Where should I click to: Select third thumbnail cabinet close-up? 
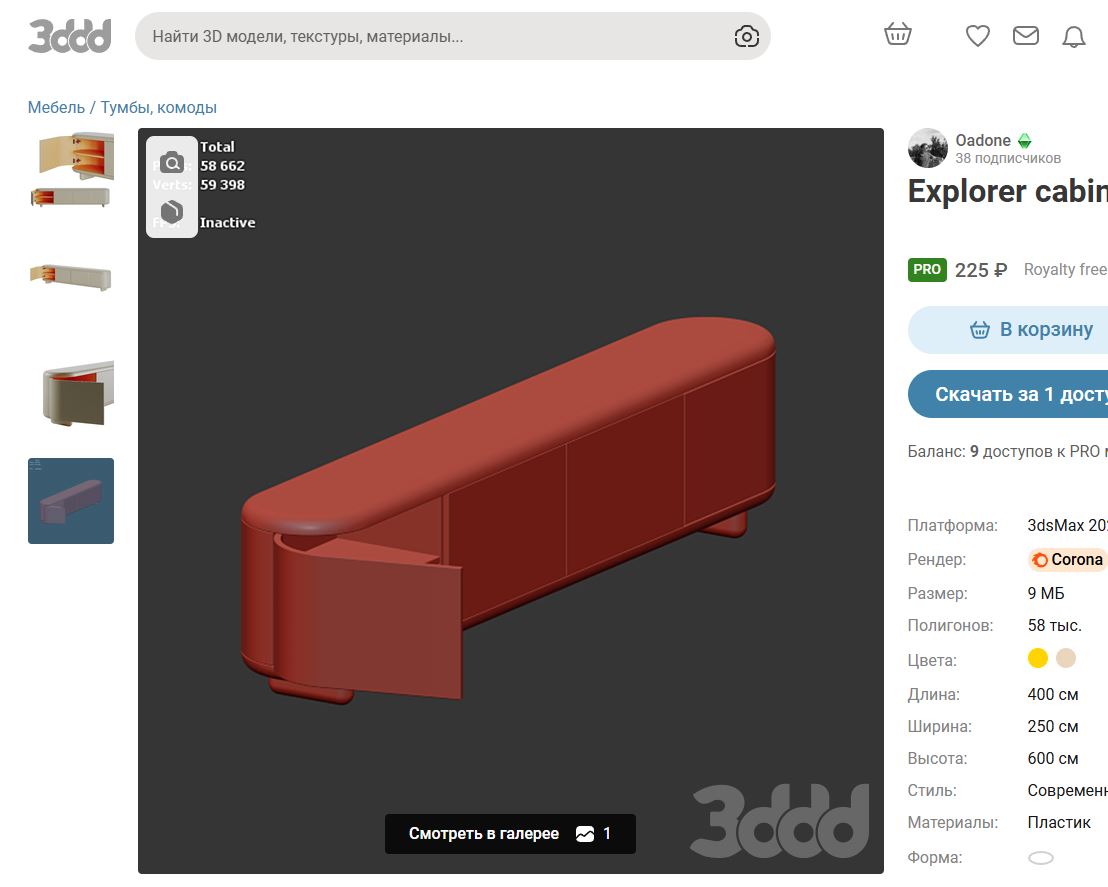coord(71,392)
